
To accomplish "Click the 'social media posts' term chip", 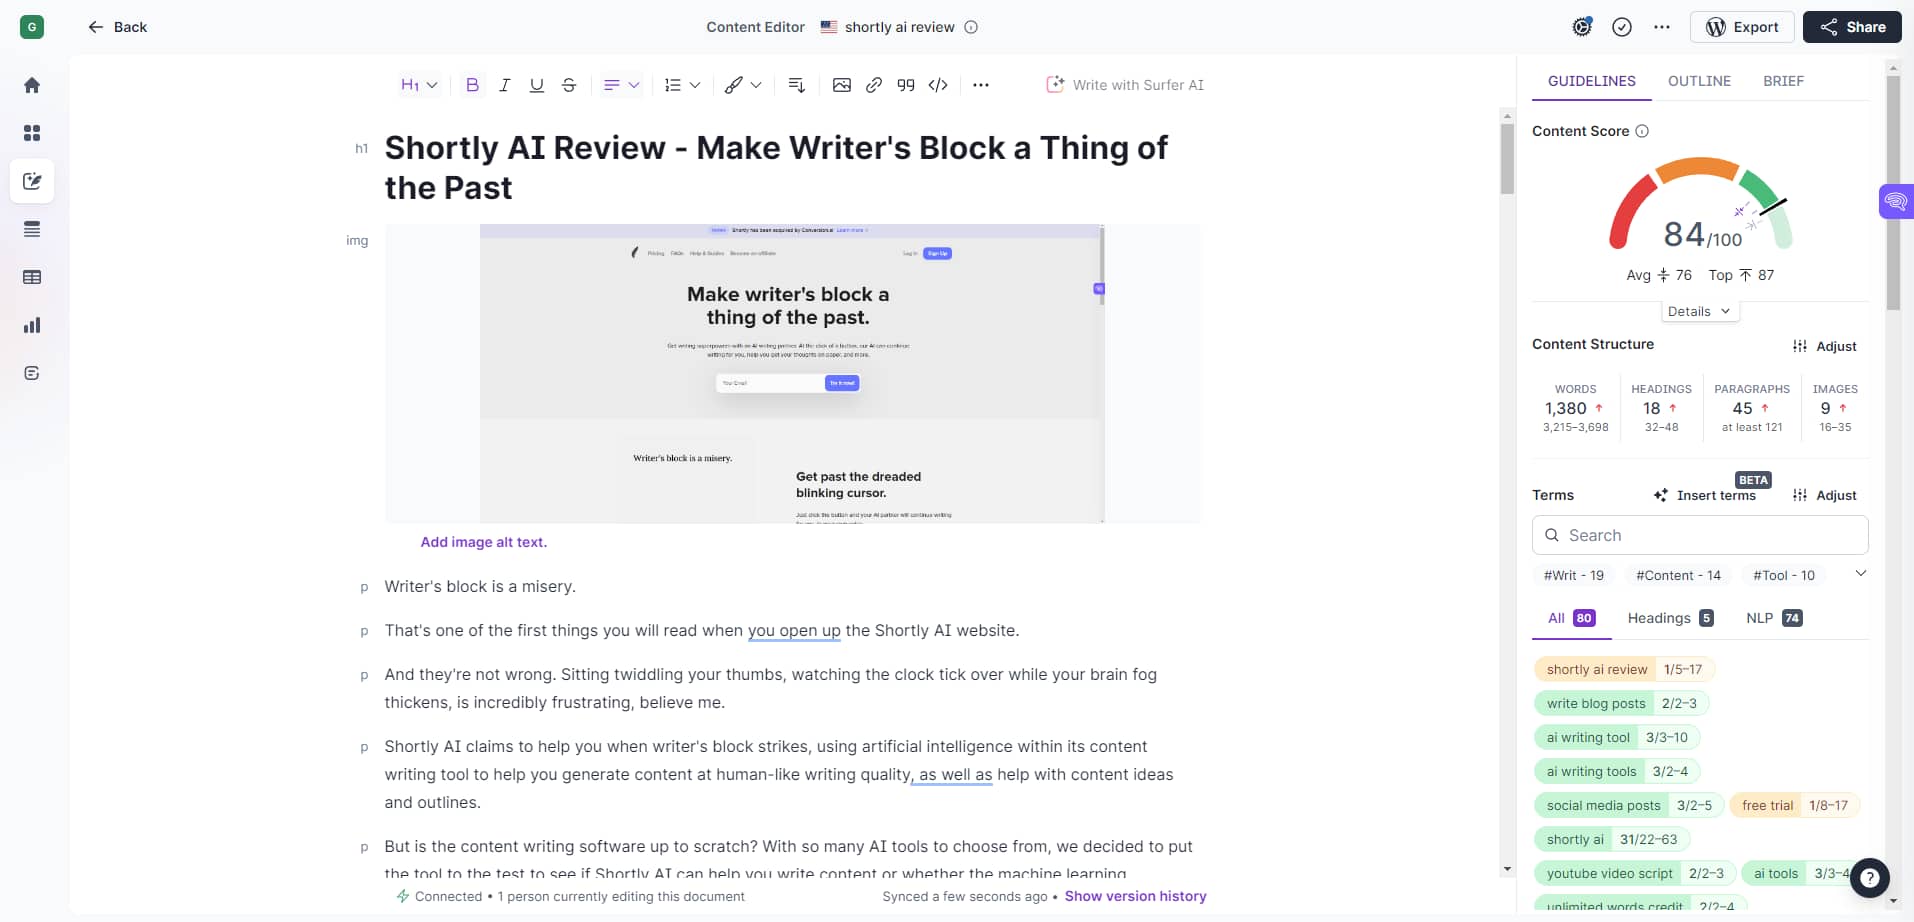I will click(1629, 805).
